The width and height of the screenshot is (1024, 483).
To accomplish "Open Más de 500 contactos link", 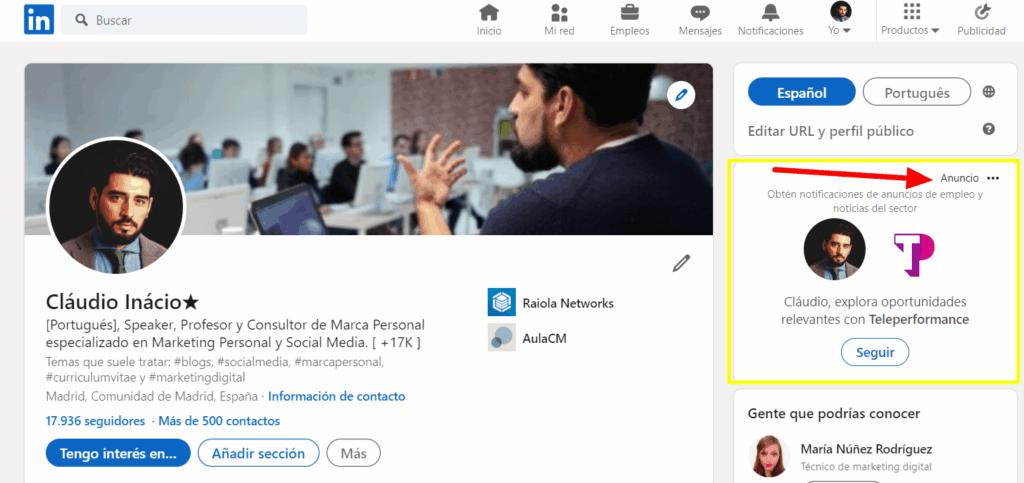I will 219,421.
